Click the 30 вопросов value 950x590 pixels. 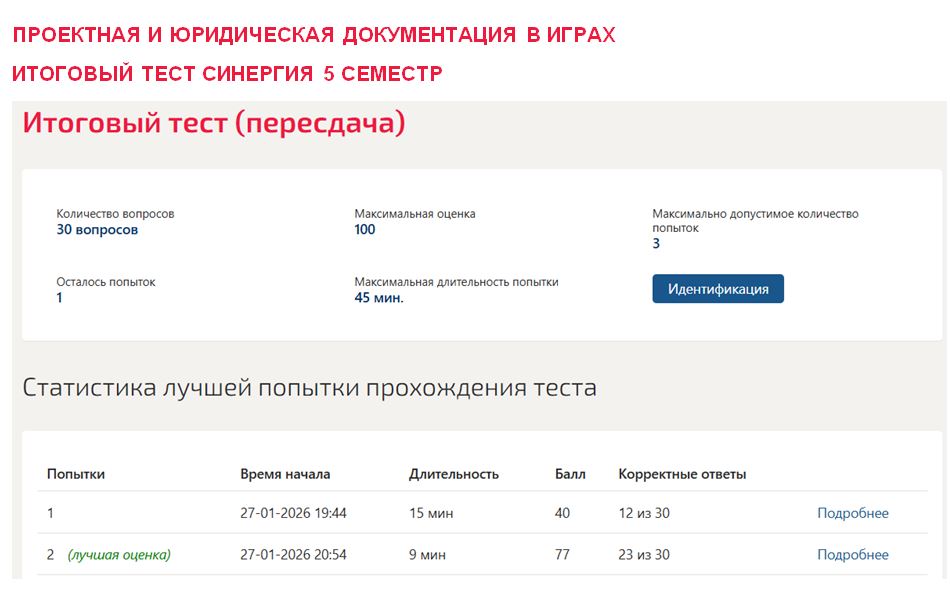click(x=97, y=230)
